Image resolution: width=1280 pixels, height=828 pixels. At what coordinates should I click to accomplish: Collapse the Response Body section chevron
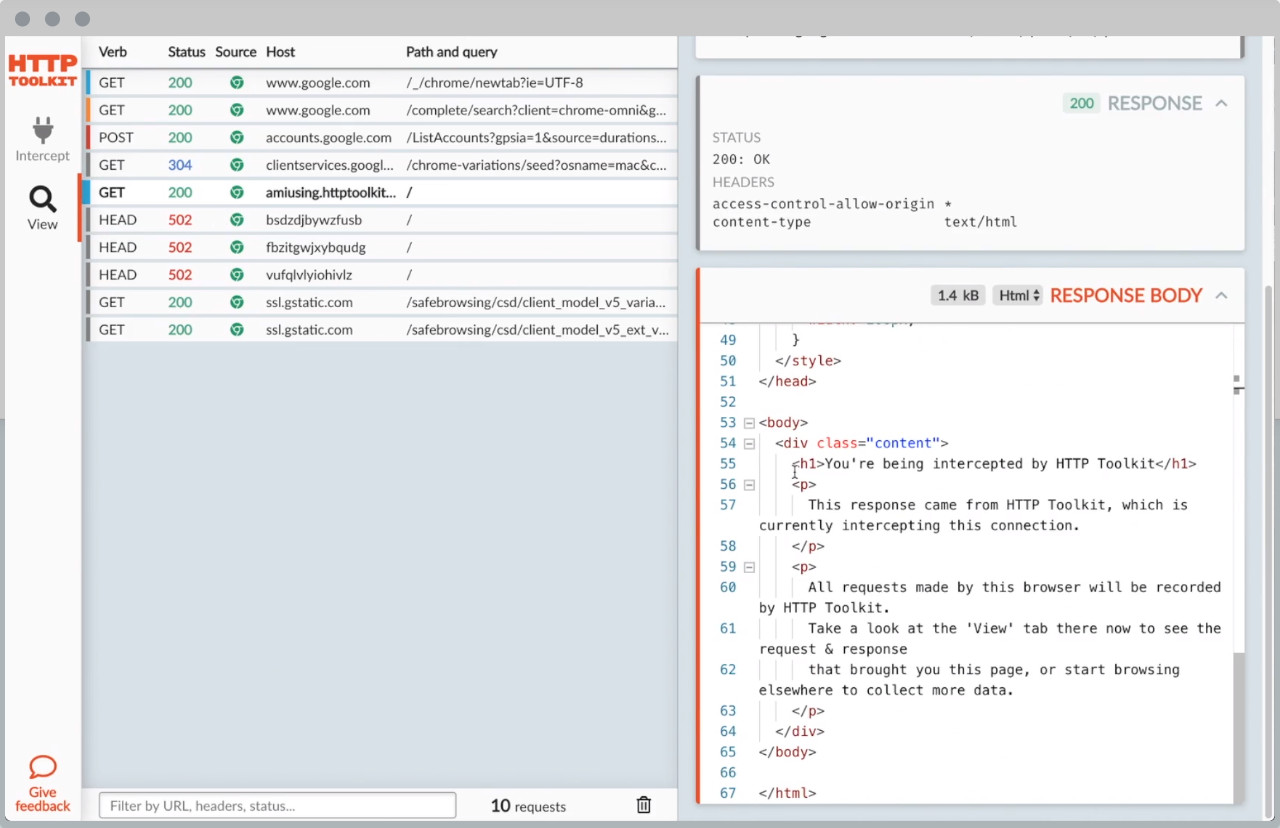(1221, 295)
